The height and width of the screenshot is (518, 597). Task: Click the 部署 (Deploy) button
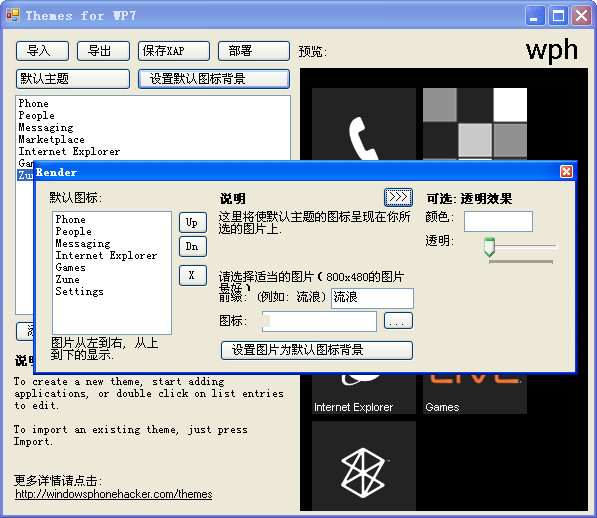click(254, 51)
